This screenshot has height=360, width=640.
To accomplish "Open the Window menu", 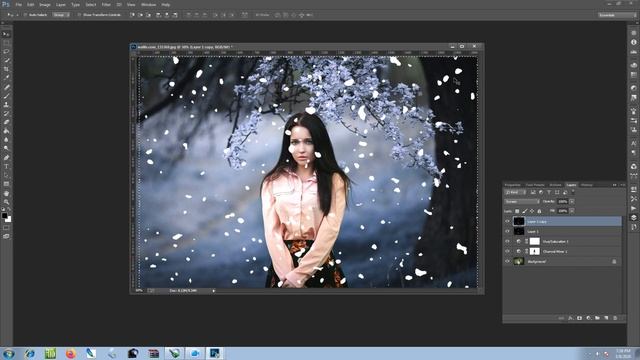I will click(x=148, y=4).
